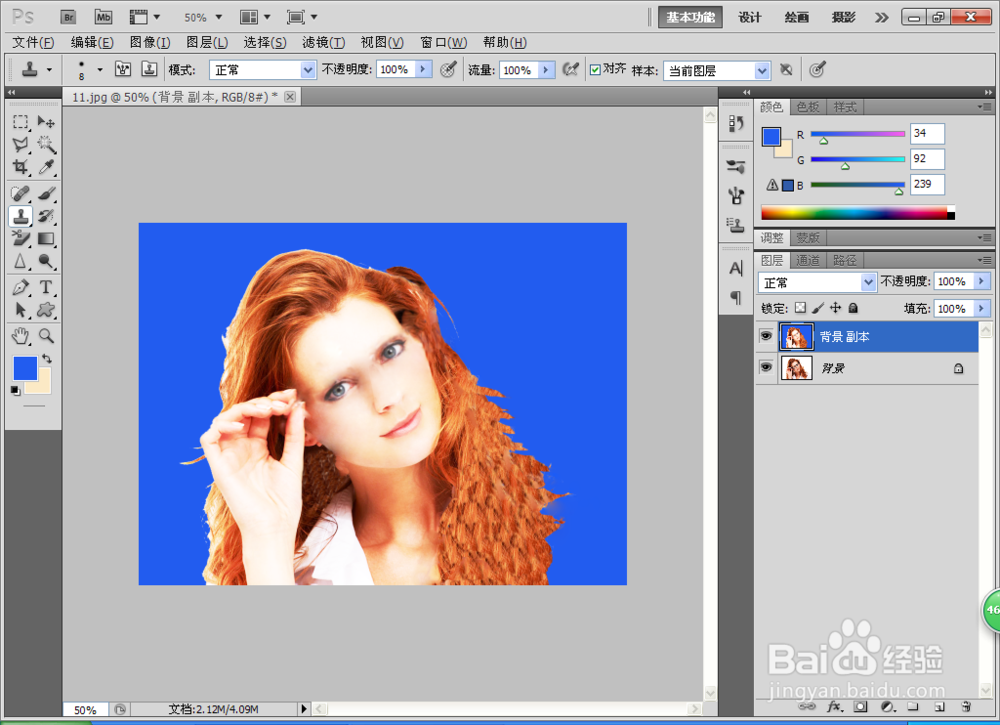The image size is (1000, 725).
Task: Select the Dodge tool
Action: pyautogui.click(x=46, y=261)
